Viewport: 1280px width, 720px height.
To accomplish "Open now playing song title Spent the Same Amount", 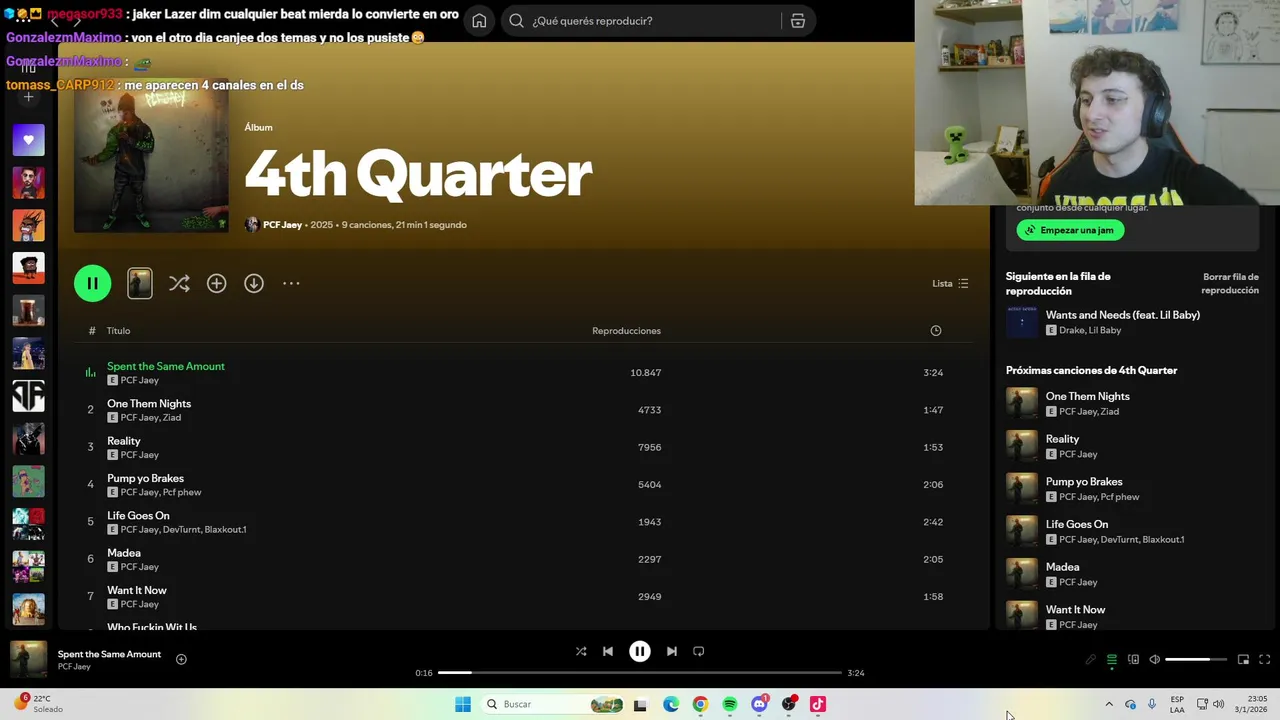I will [x=109, y=654].
